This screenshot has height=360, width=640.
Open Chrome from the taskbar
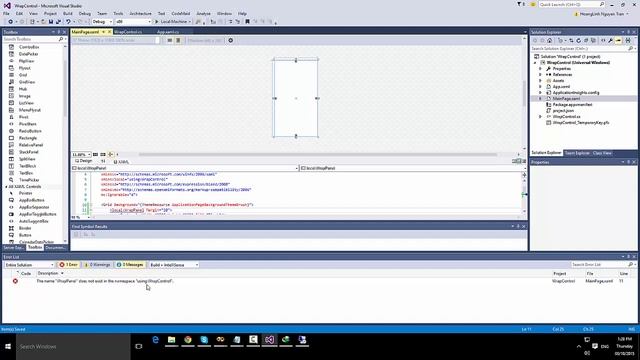188,340
